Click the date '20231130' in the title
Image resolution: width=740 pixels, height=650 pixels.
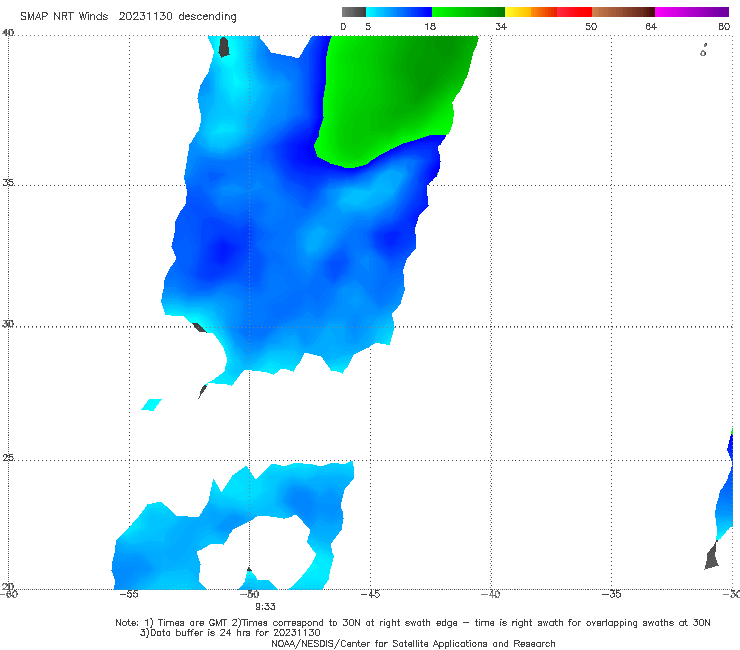tap(145, 16)
